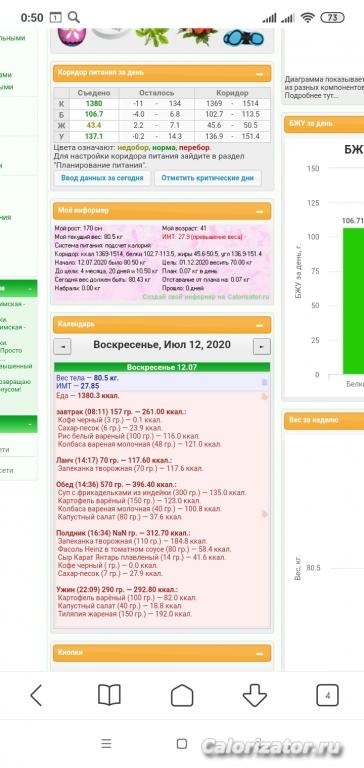Click the Обед (14:36) meal heading
This screenshot has height=768, width=364.
[117, 484]
